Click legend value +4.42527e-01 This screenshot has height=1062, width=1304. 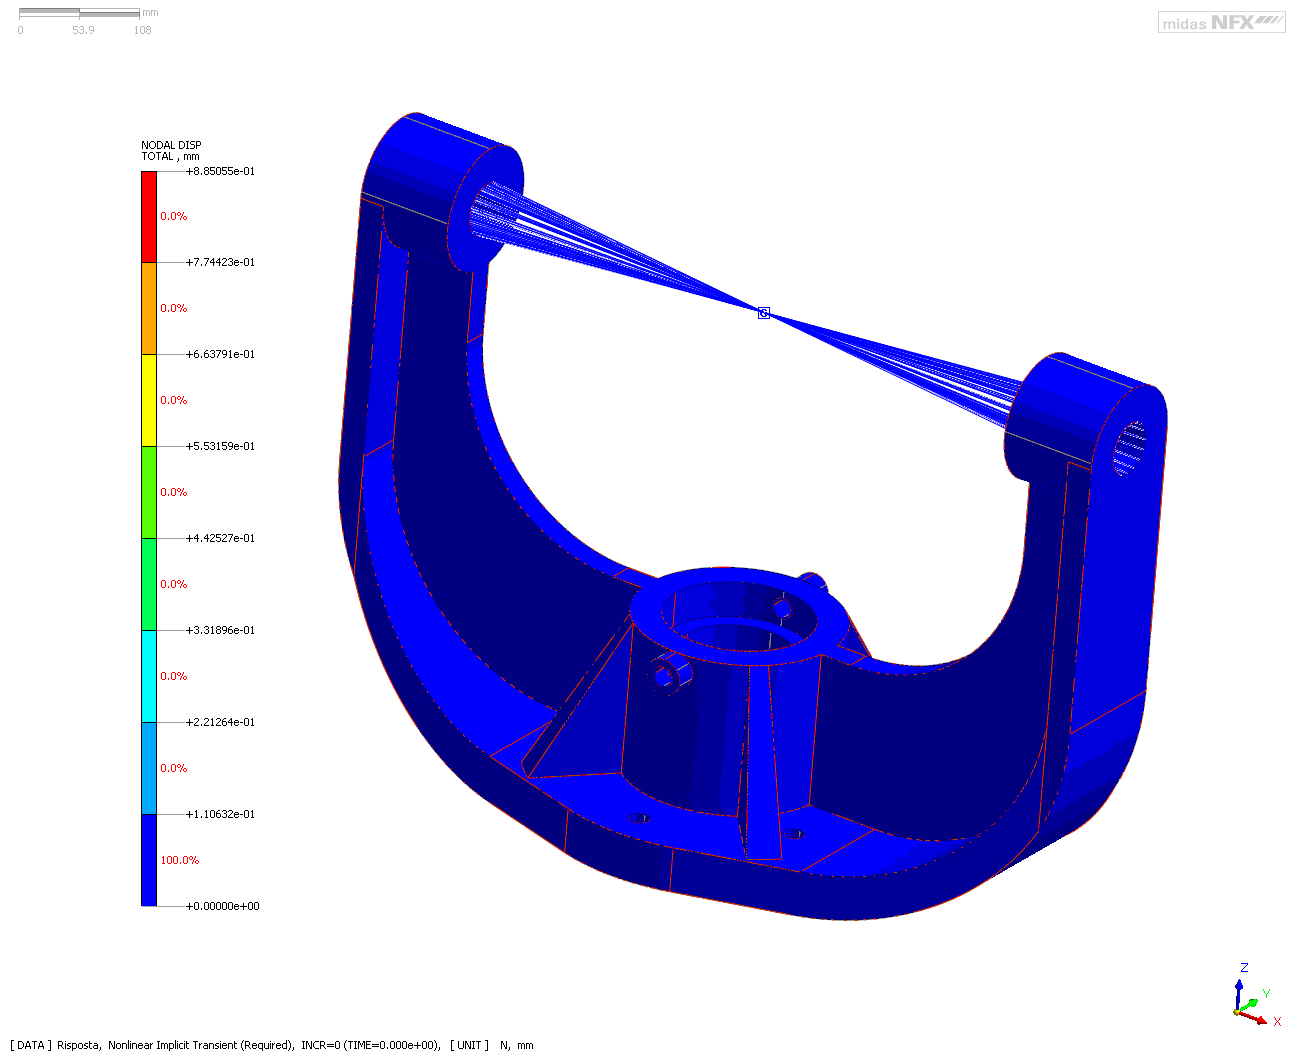click(220, 538)
